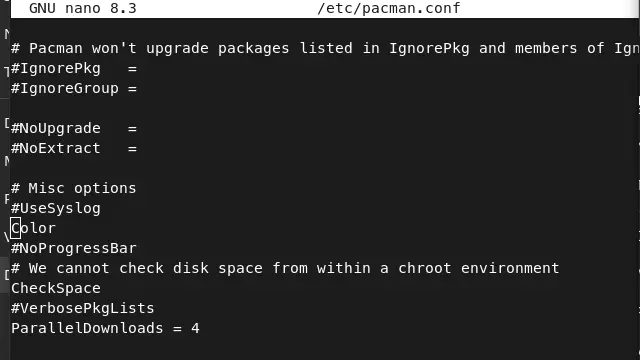Click the #IgnoreGroup line

point(73,89)
